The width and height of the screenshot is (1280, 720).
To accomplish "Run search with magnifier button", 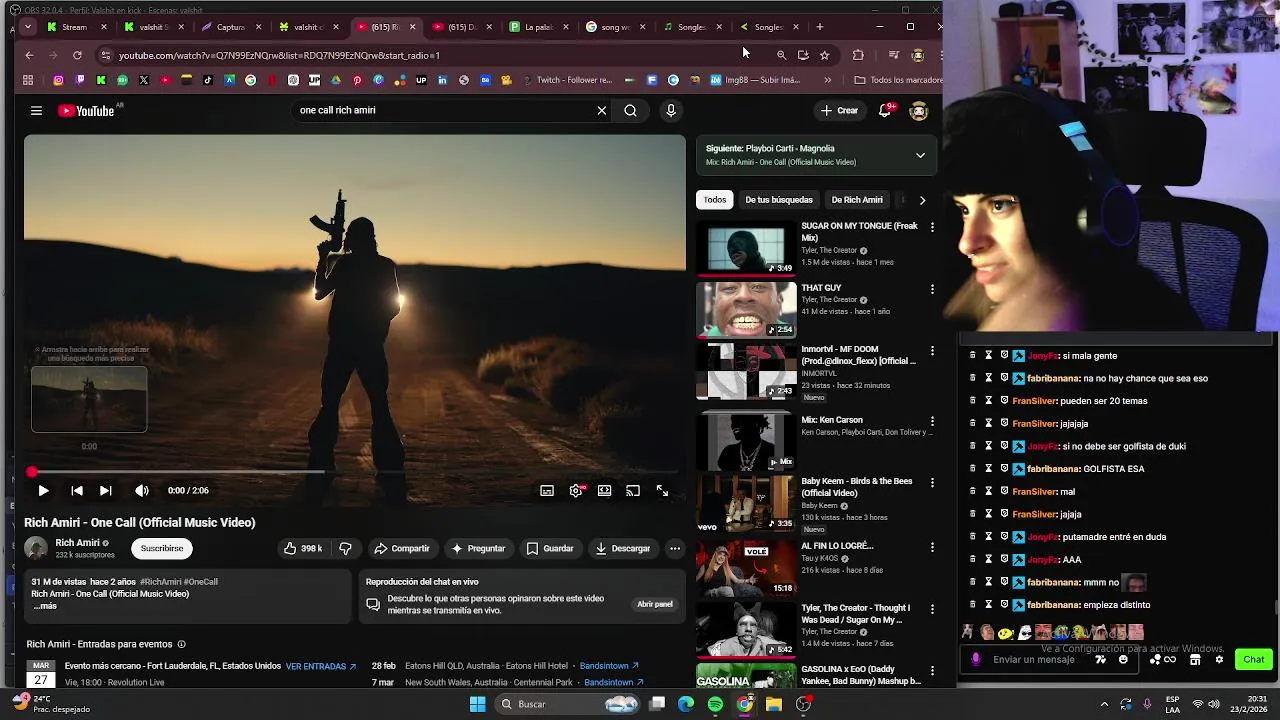I will (630, 111).
